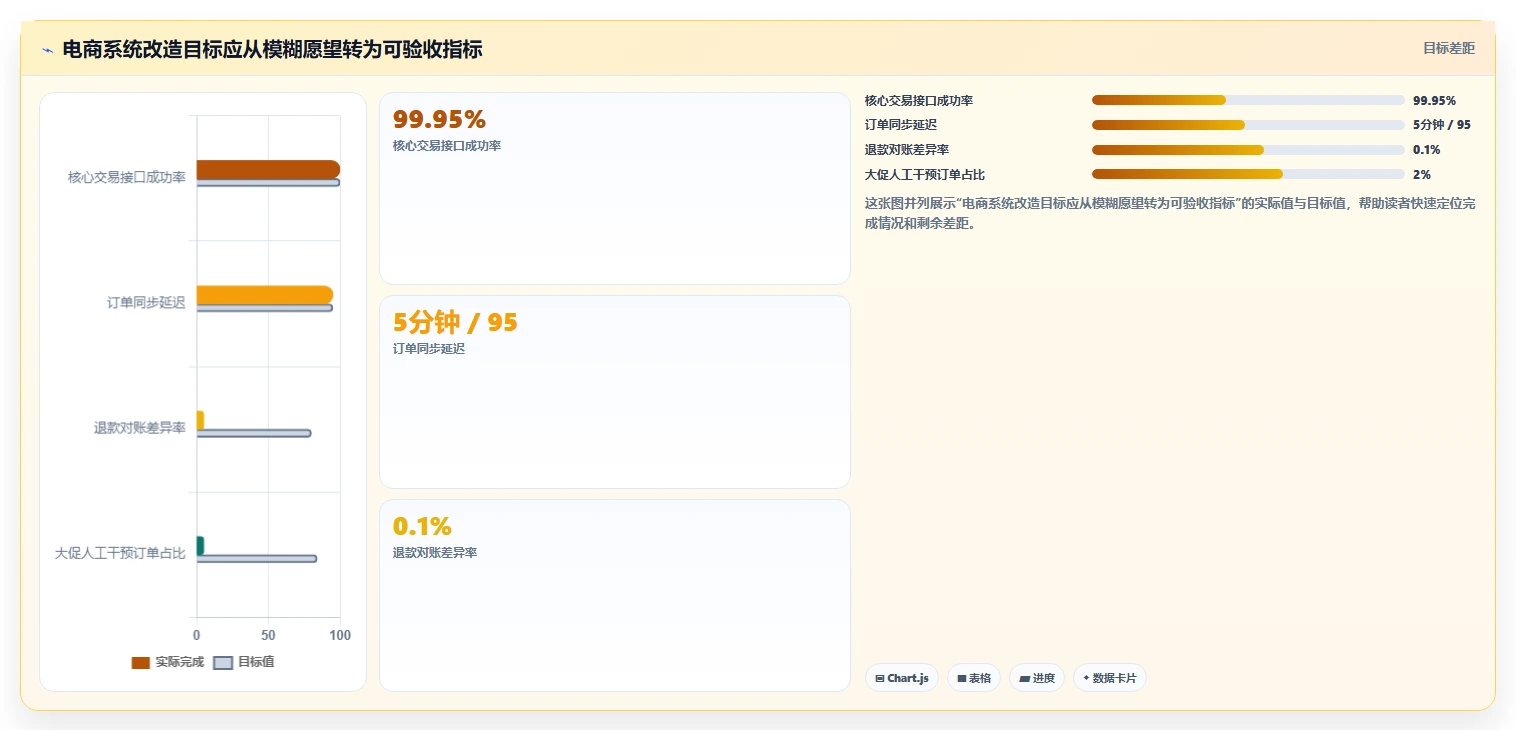The height and width of the screenshot is (730, 1516).
Task: Click the 0 tick on the chart's x-axis
Action: point(197,635)
